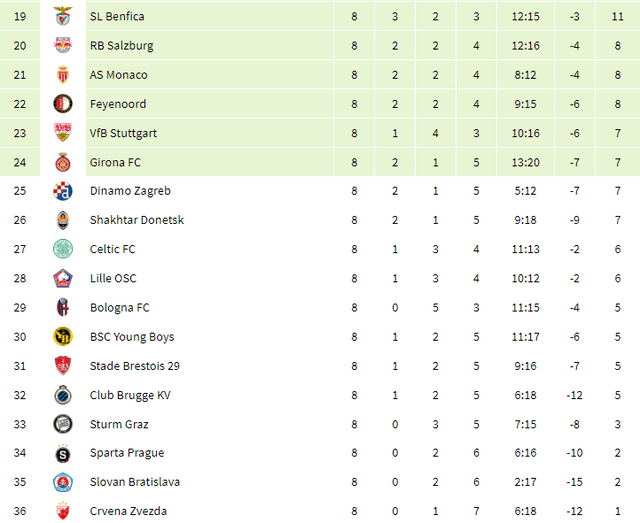Click the Feyenoord club badge
This screenshot has height=523, width=640.
(x=63, y=104)
